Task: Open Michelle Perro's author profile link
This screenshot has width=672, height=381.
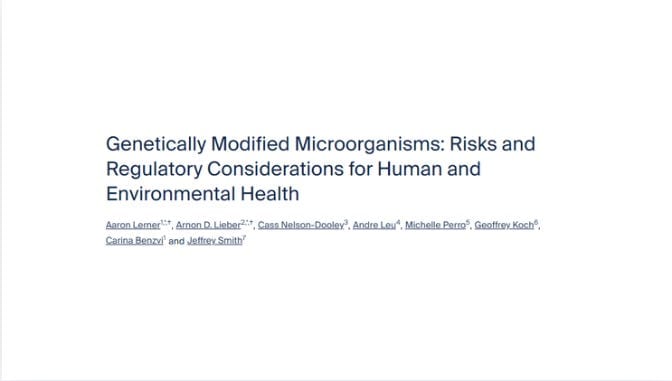Action: 435,225
